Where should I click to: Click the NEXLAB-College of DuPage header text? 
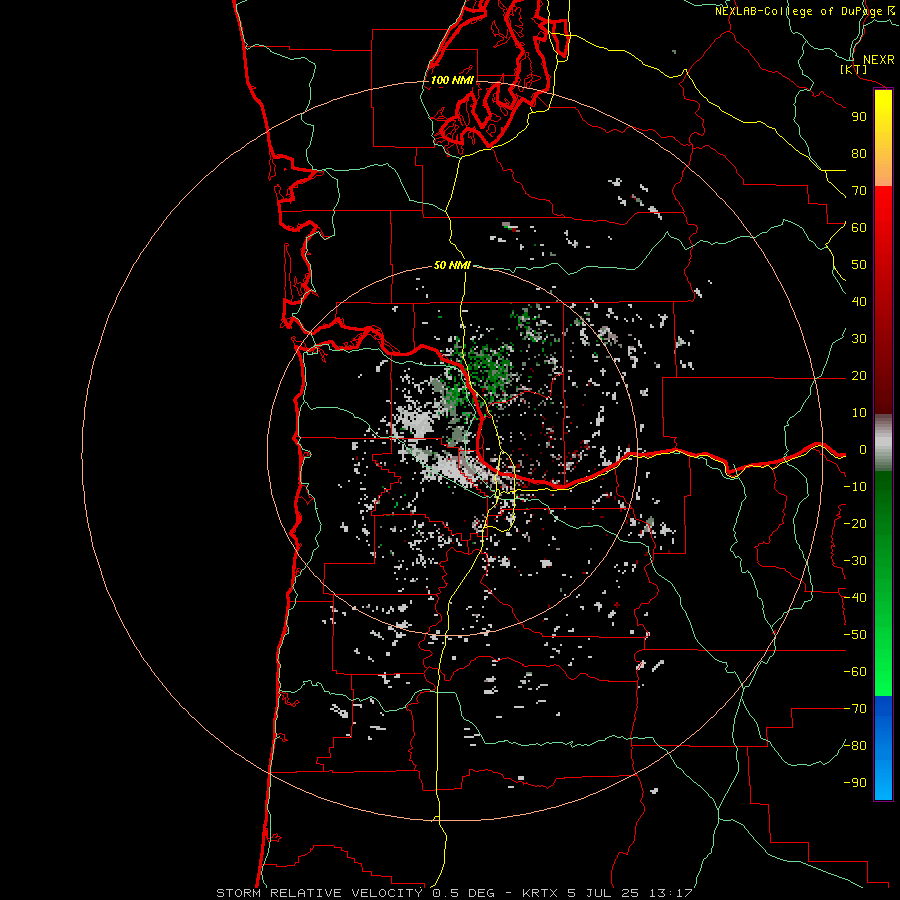pos(805,11)
